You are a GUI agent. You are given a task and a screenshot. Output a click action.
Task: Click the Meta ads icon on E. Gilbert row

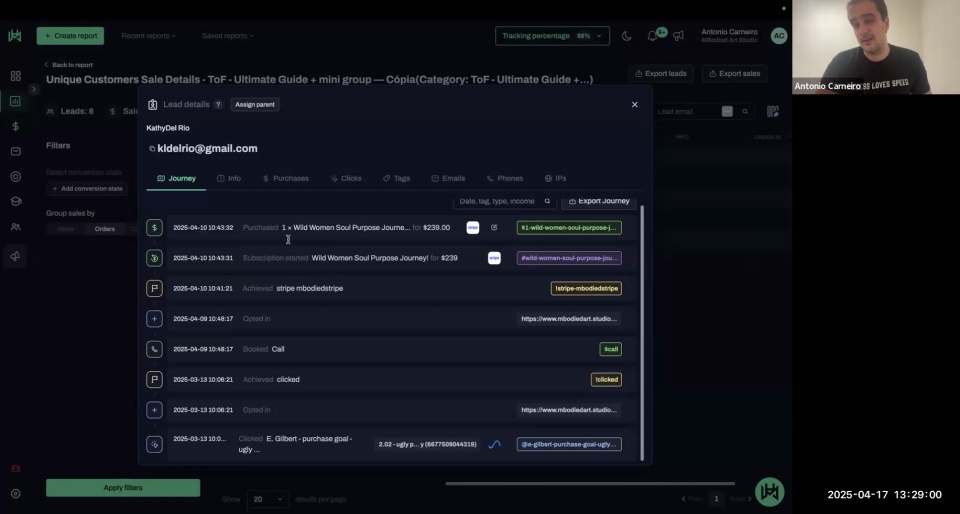coord(494,444)
